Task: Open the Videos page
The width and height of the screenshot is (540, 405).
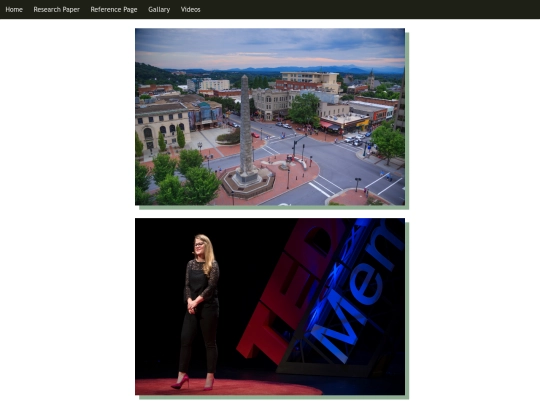Action: click(190, 10)
